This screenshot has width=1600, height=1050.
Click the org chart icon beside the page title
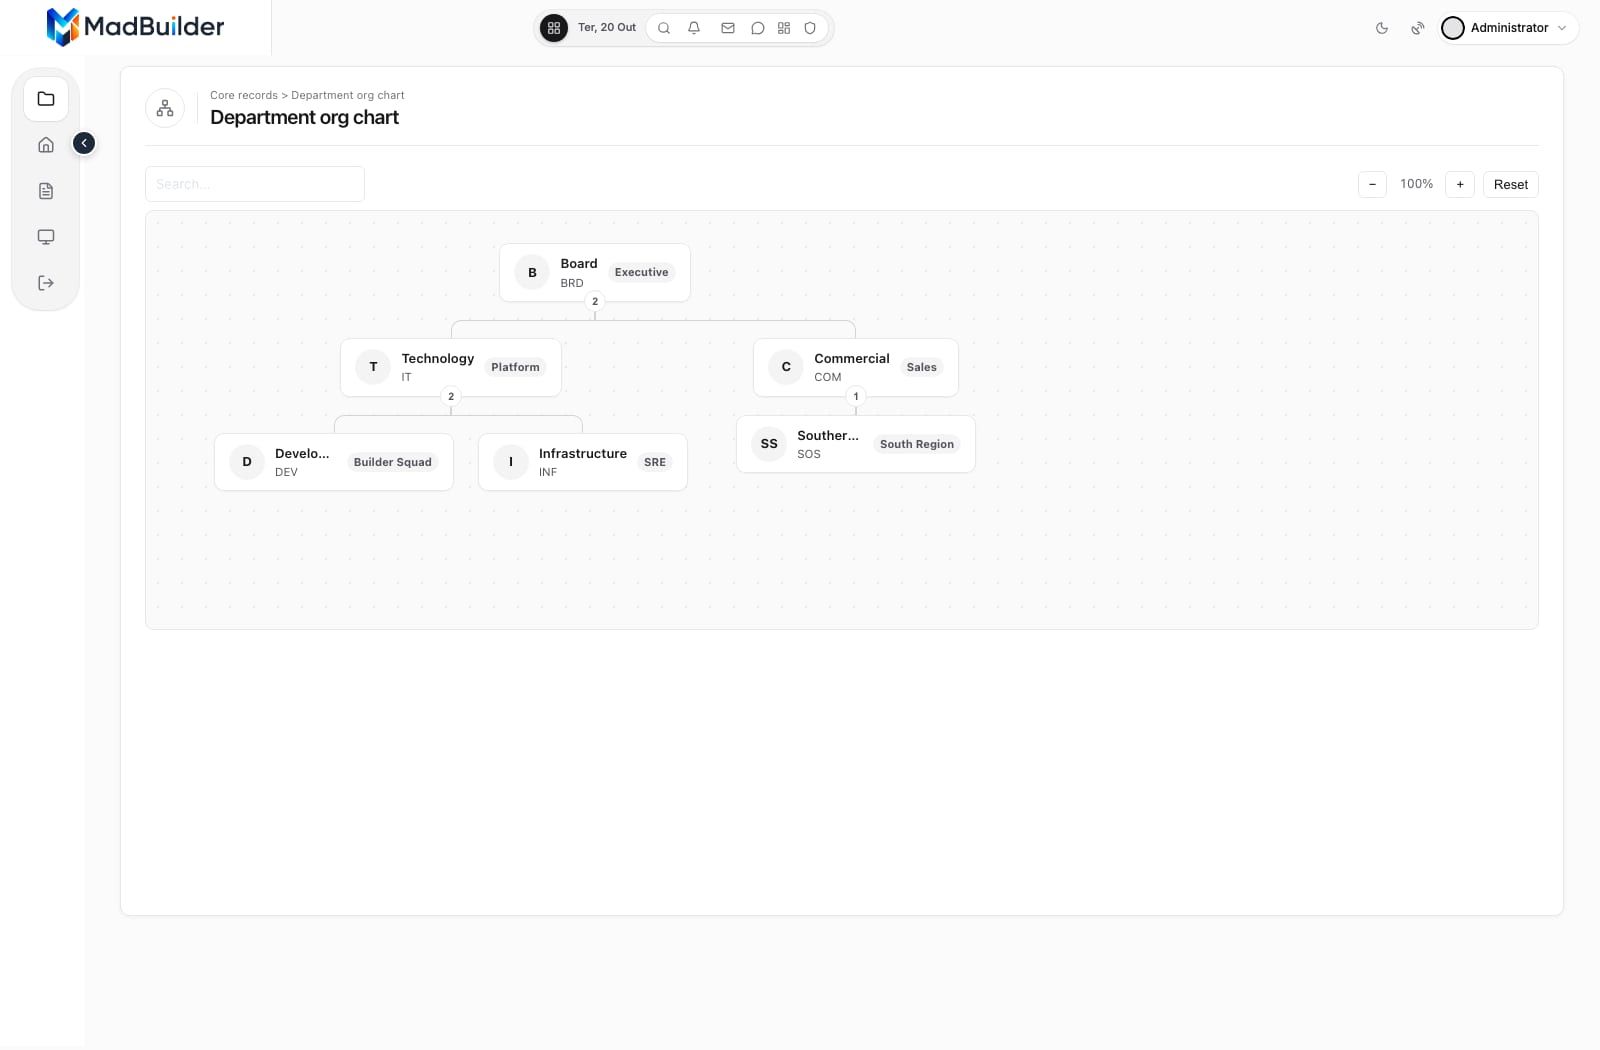(165, 108)
